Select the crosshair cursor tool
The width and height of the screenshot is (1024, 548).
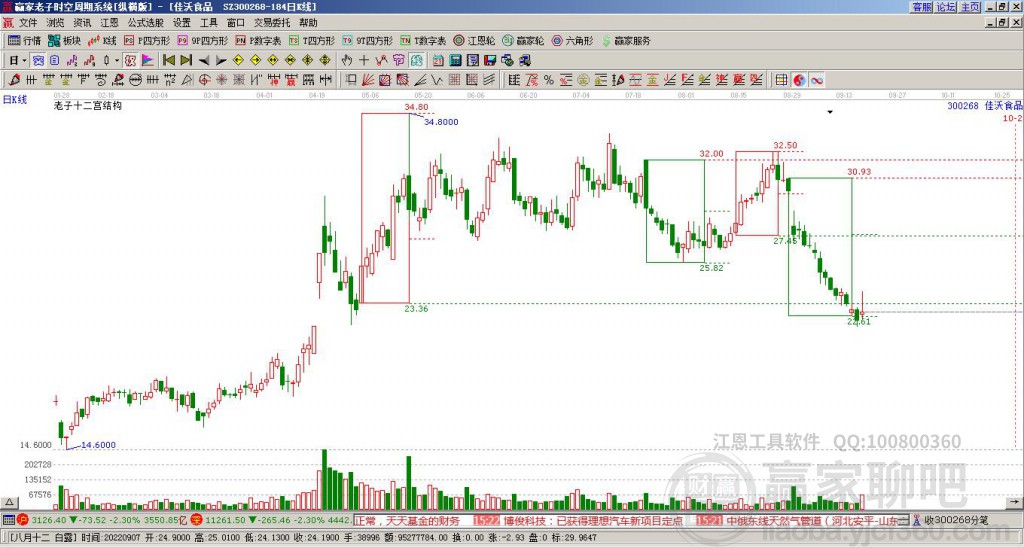(364, 61)
